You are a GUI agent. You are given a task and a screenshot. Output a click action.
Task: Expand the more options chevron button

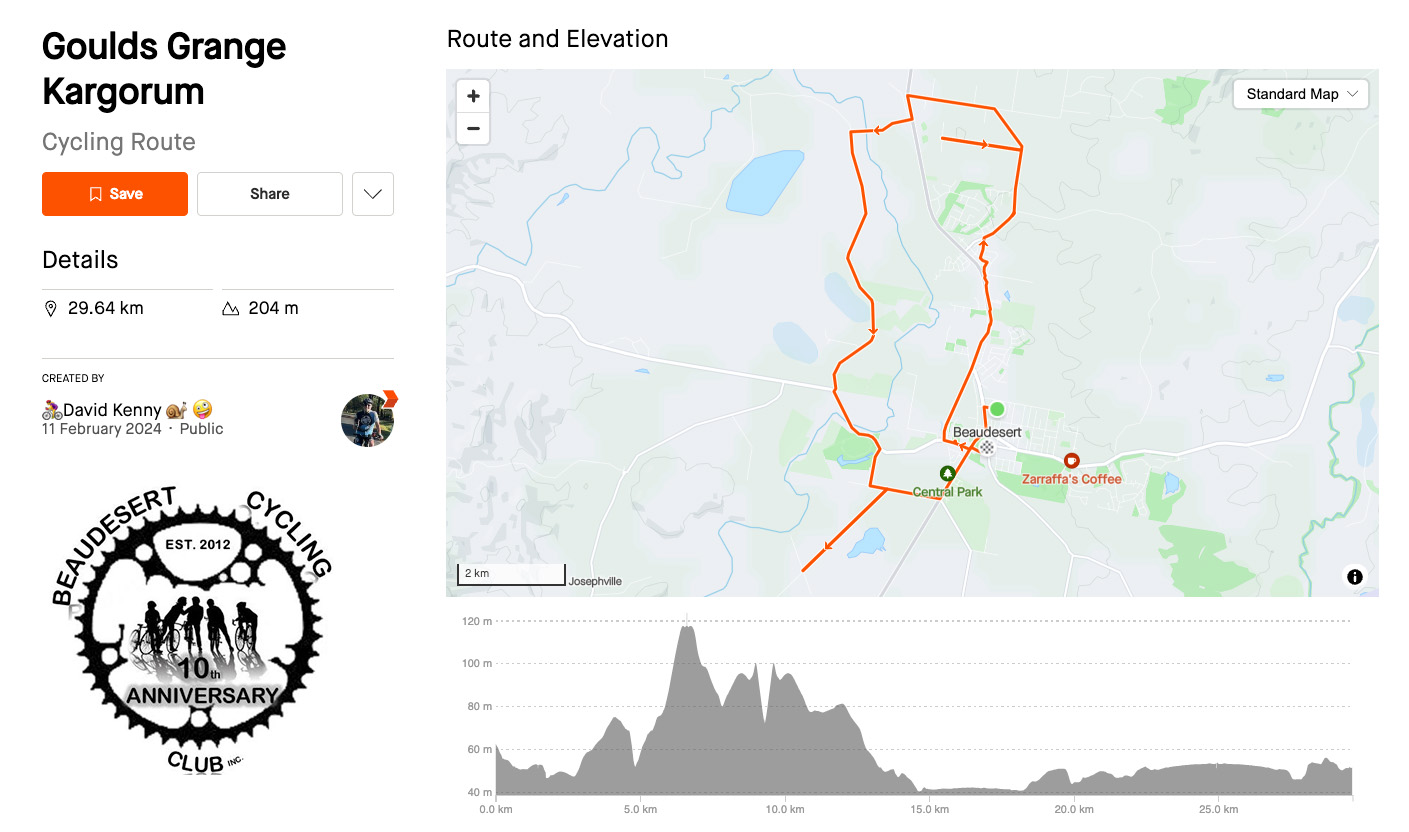tap(373, 194)
